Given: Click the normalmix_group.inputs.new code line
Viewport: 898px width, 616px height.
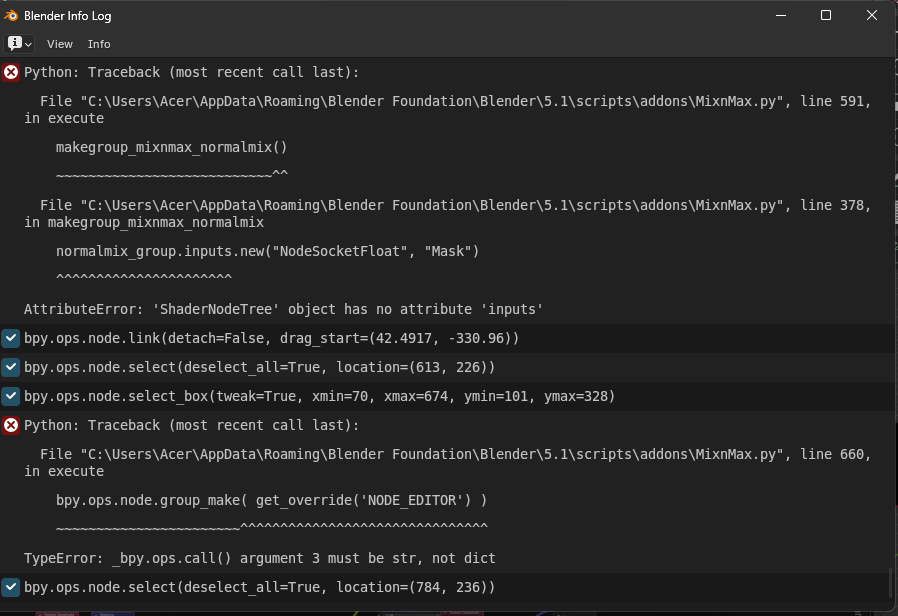Looking at the screenshot, I should pyautogui.click(x=267, y=251).
